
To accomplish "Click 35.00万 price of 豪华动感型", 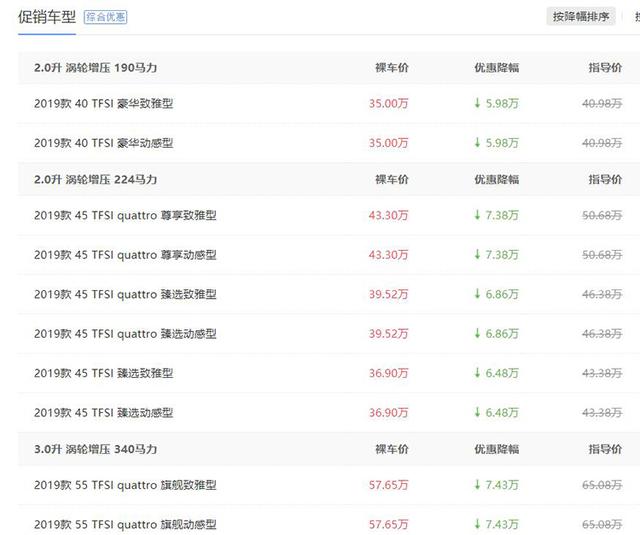I will pos(388,143).
